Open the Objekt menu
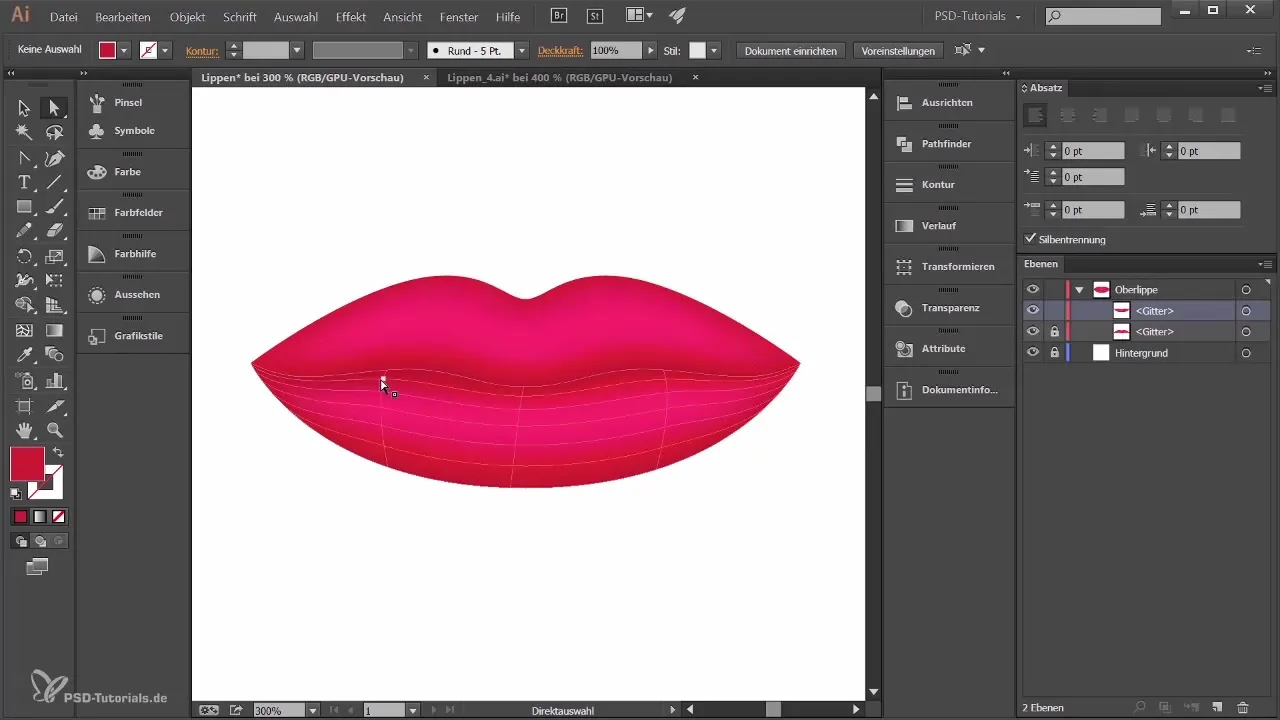1280x720 pixels. (x=188, y=17)
